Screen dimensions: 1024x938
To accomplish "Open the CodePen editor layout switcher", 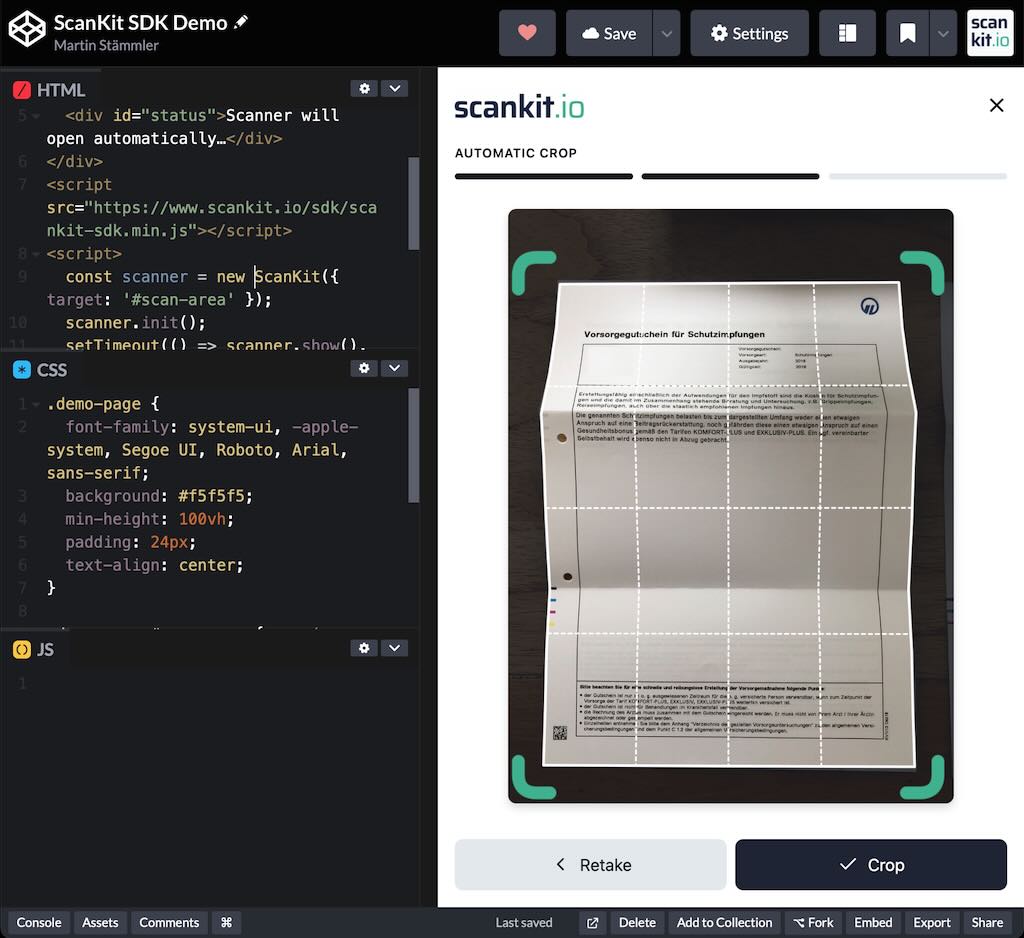I will point(847,32).
